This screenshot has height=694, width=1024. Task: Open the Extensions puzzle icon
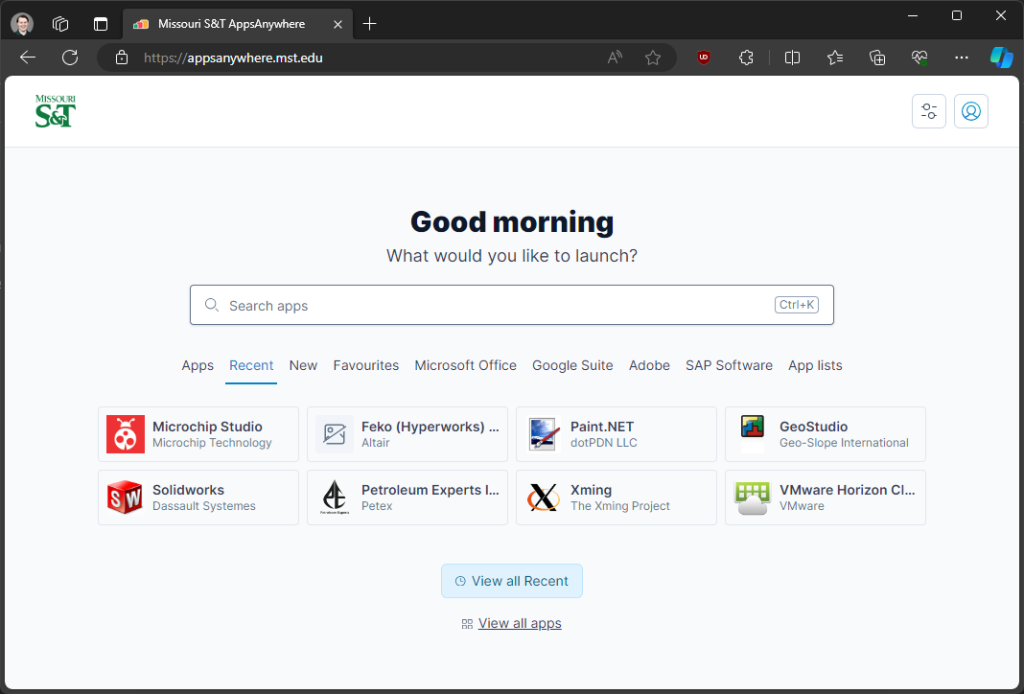click(746, 57)
